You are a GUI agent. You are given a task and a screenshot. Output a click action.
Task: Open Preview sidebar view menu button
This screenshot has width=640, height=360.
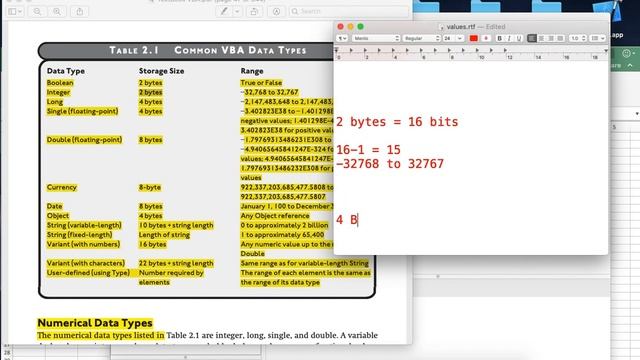[x=15, y=11]
